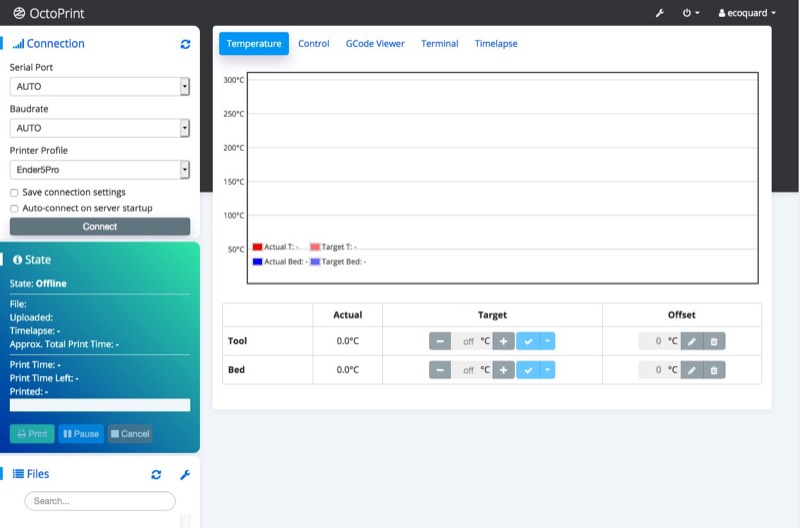Open the Serial Port dropdown
The image size is (800, 528).
pos(99,87)
